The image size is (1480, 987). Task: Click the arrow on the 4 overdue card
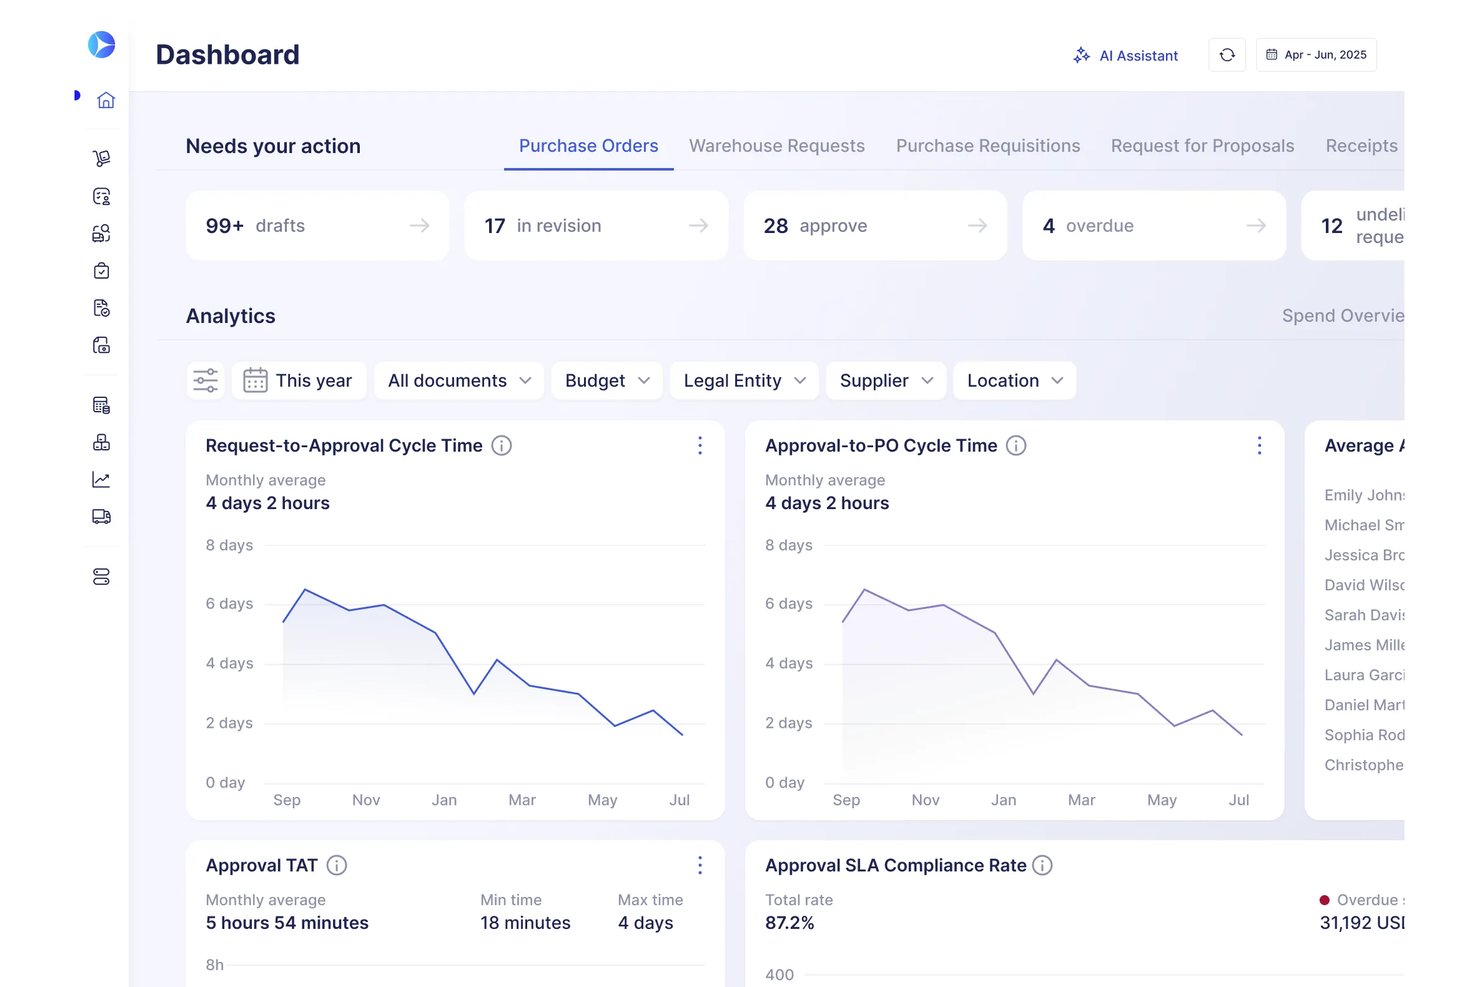[1257, 226]
